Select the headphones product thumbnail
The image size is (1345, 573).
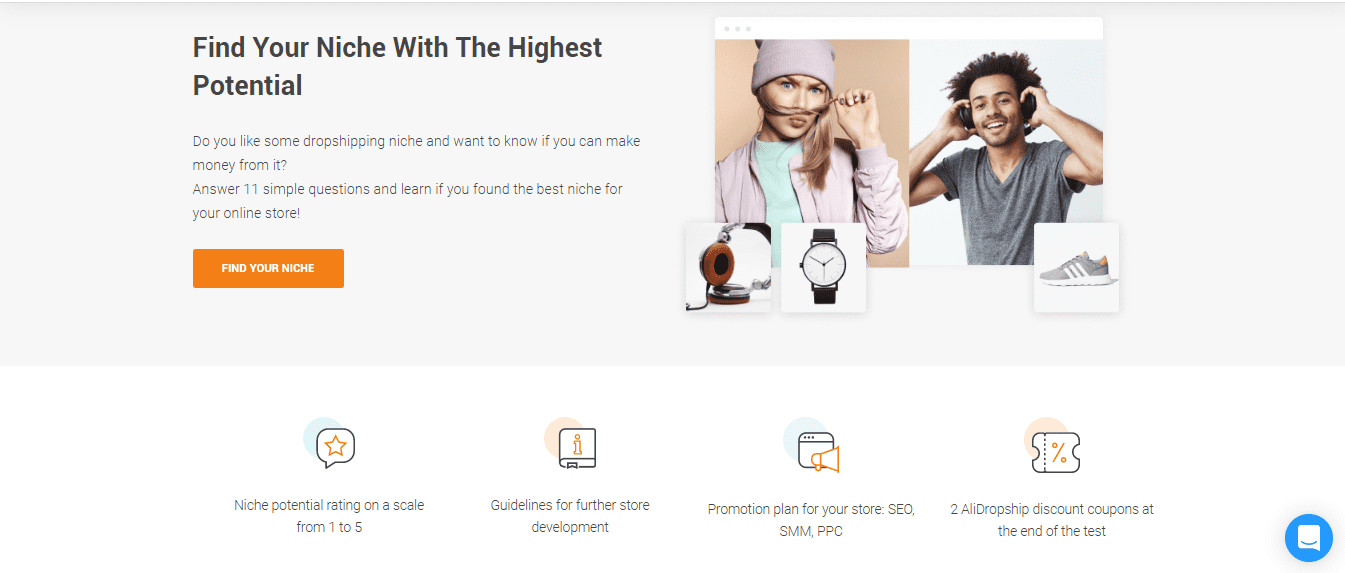(728, 267)
